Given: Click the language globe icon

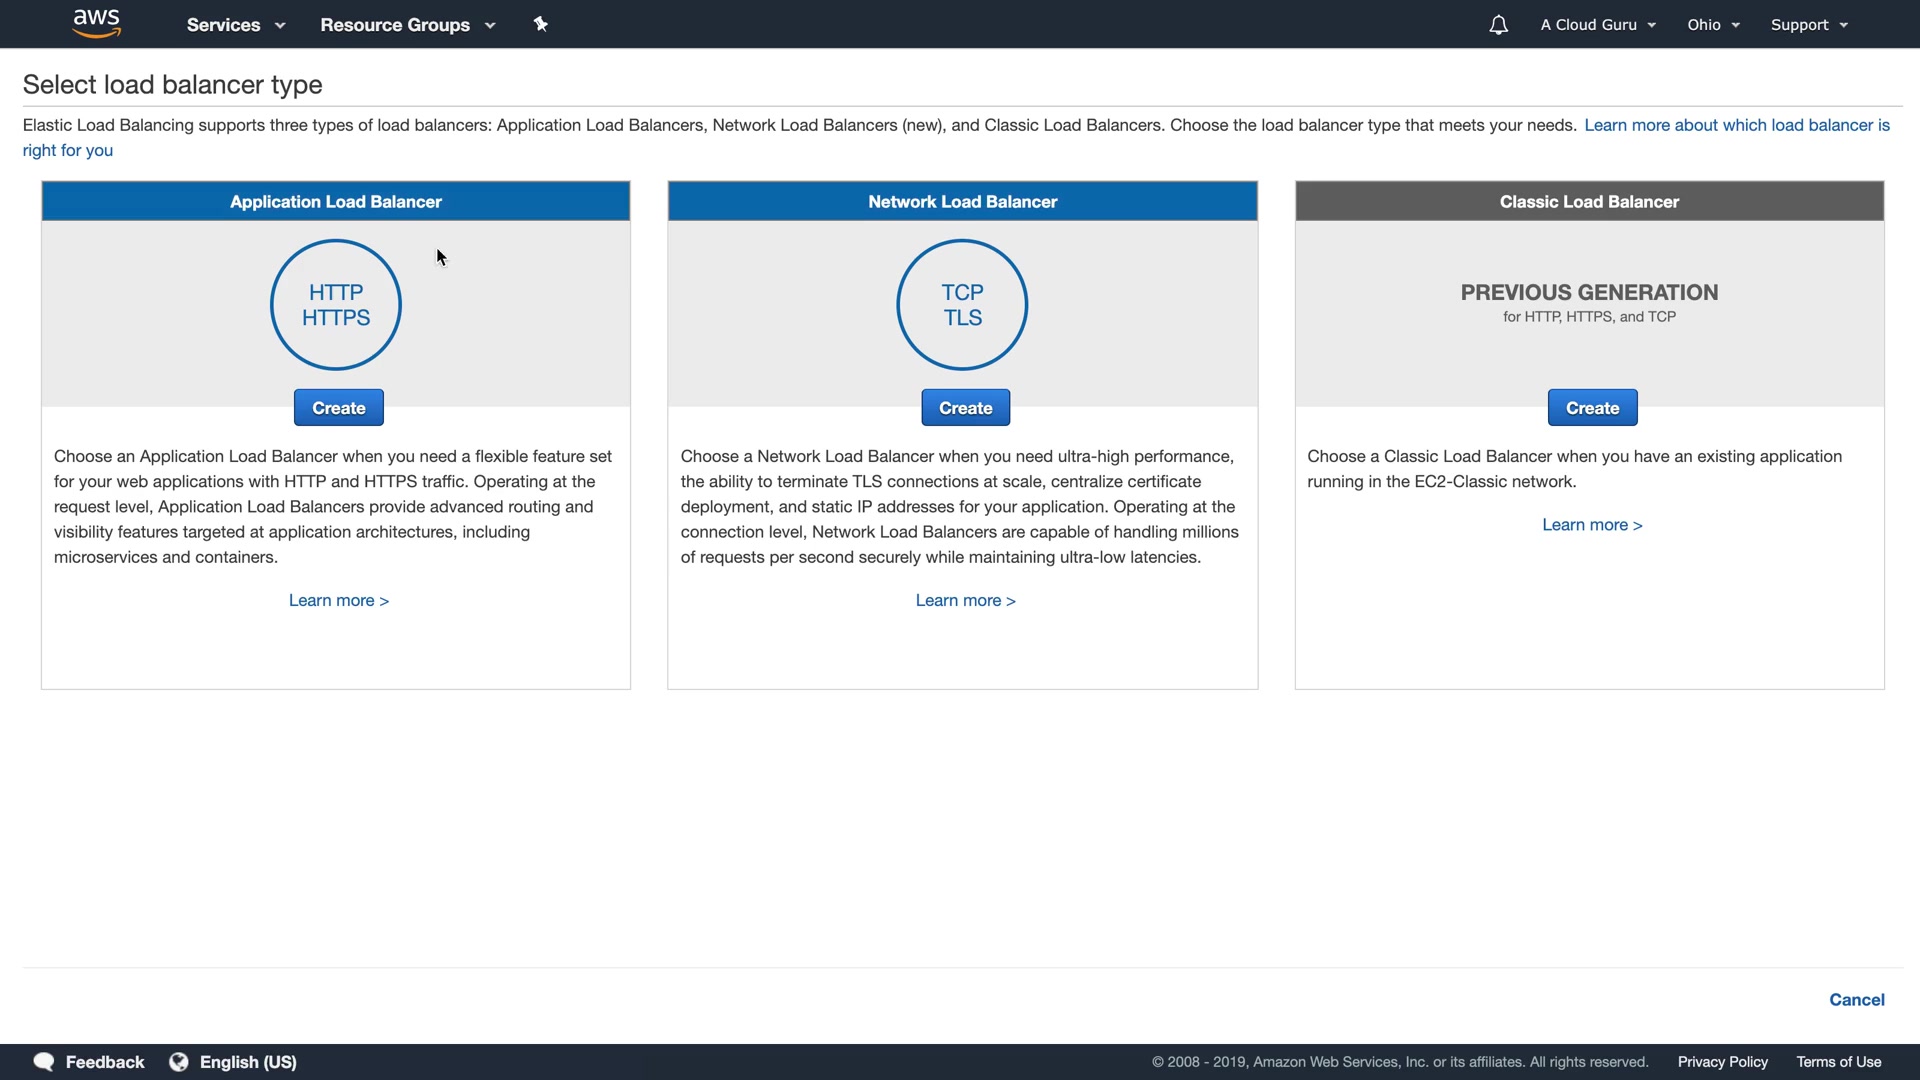Looking at the screenshot, I should coord(179,1062).
